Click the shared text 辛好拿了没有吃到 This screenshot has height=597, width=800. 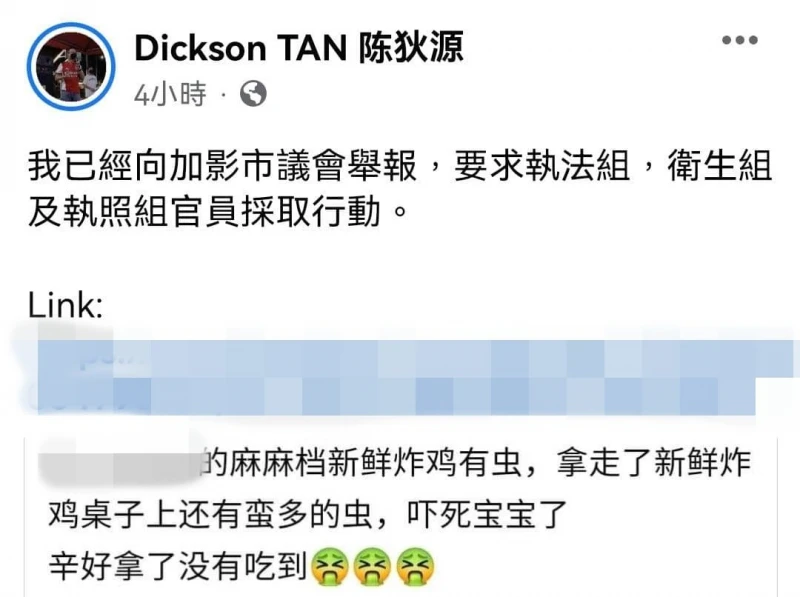pos(178,566)
